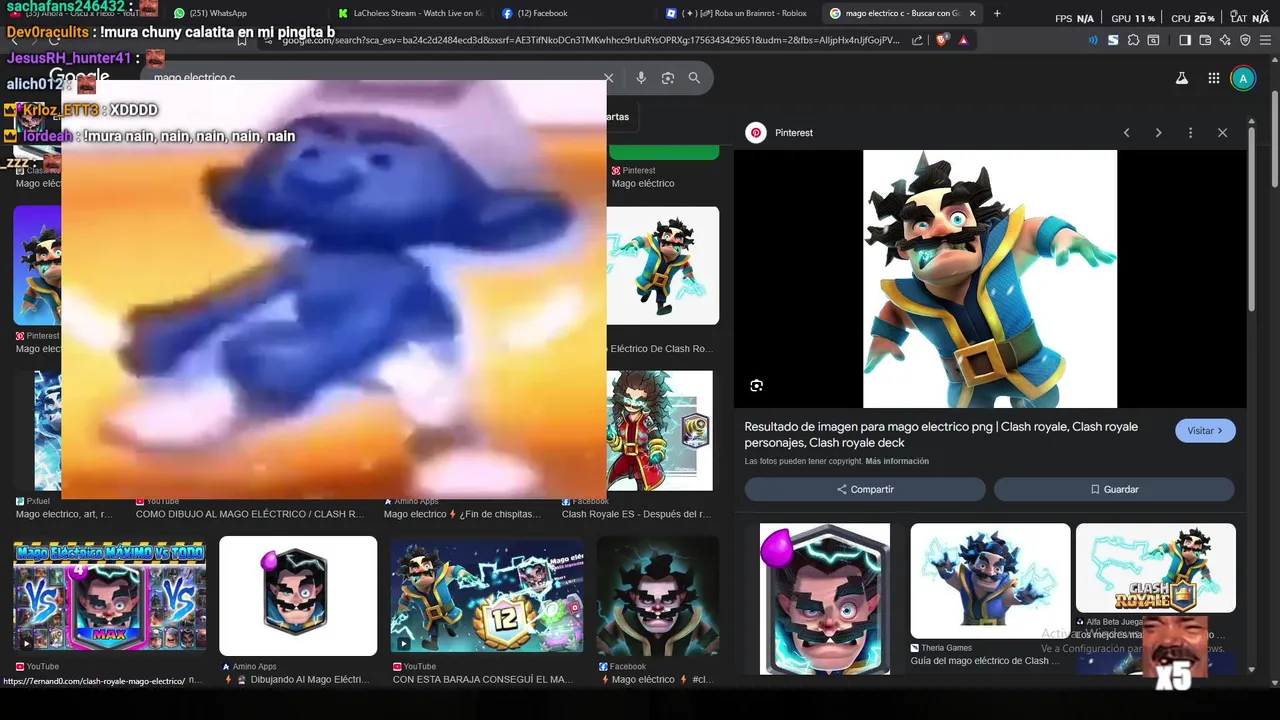
Task: Clear the Google search box text
Action: point(608,78)
